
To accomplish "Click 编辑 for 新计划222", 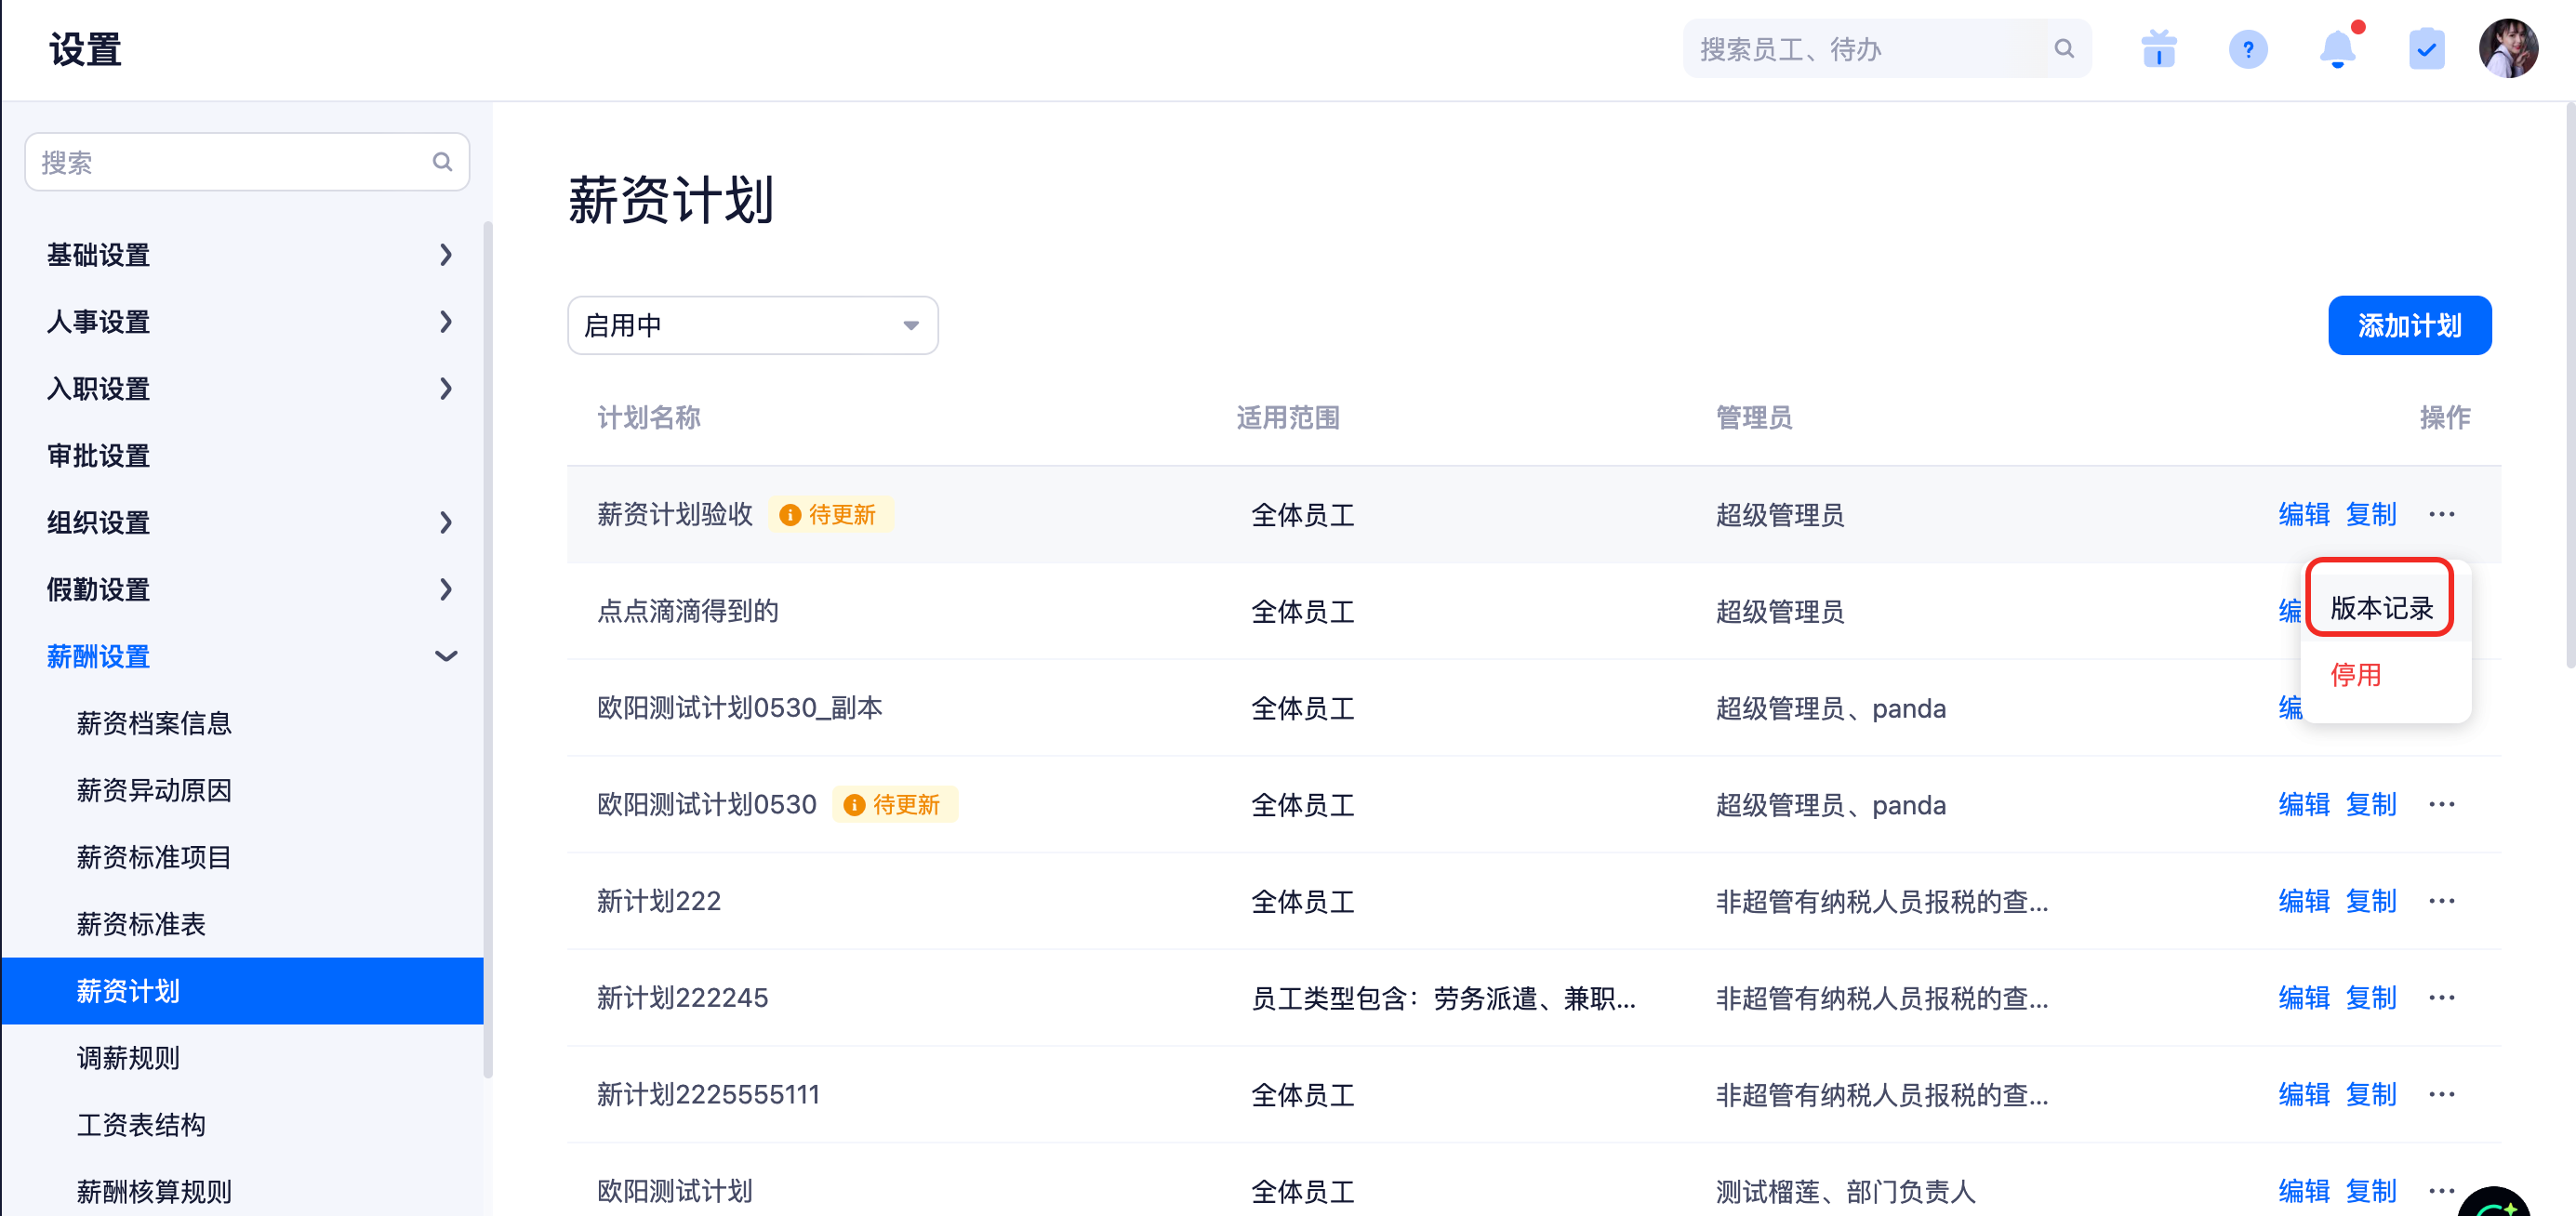I will click(2304, 901).
